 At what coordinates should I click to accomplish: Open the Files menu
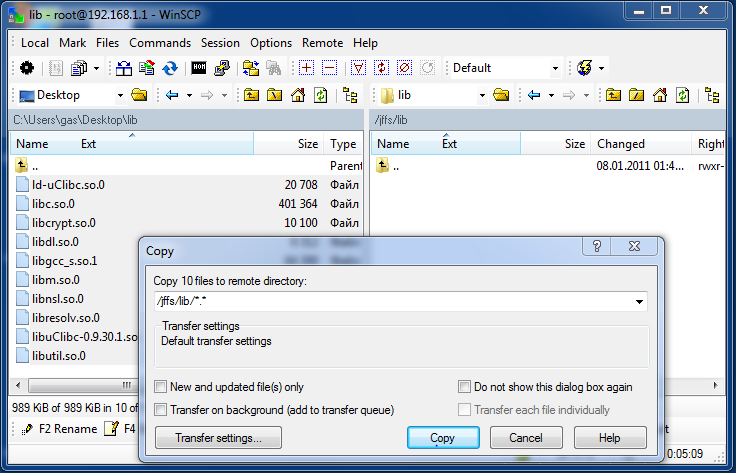107,43
